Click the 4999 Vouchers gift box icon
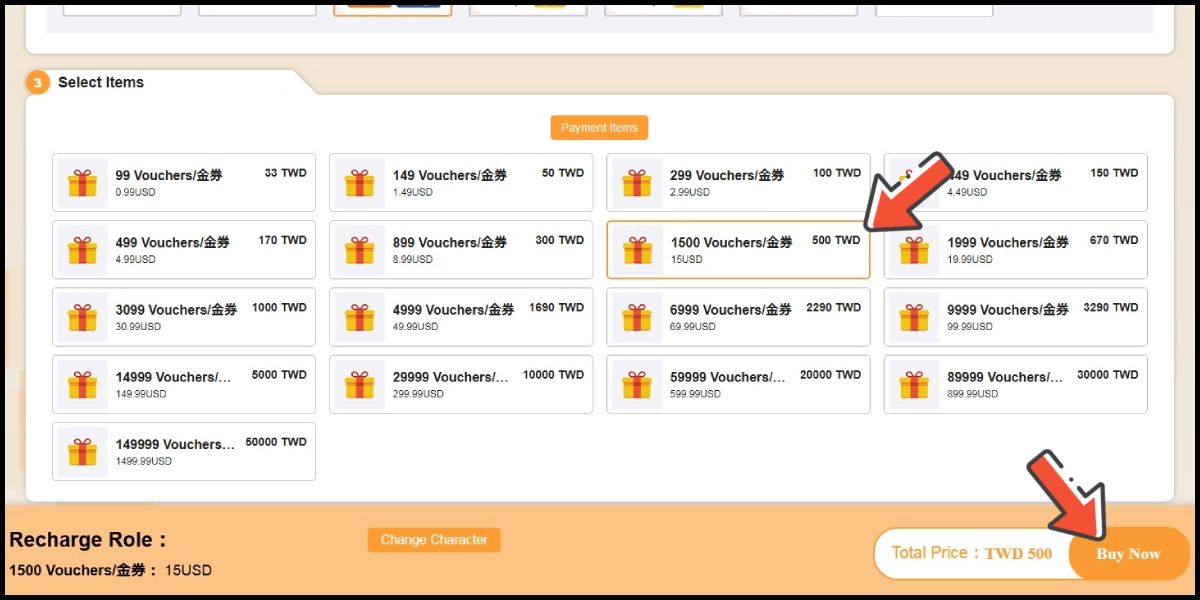The width and height of the screenshot is (1200, 600). pos(359,317)
